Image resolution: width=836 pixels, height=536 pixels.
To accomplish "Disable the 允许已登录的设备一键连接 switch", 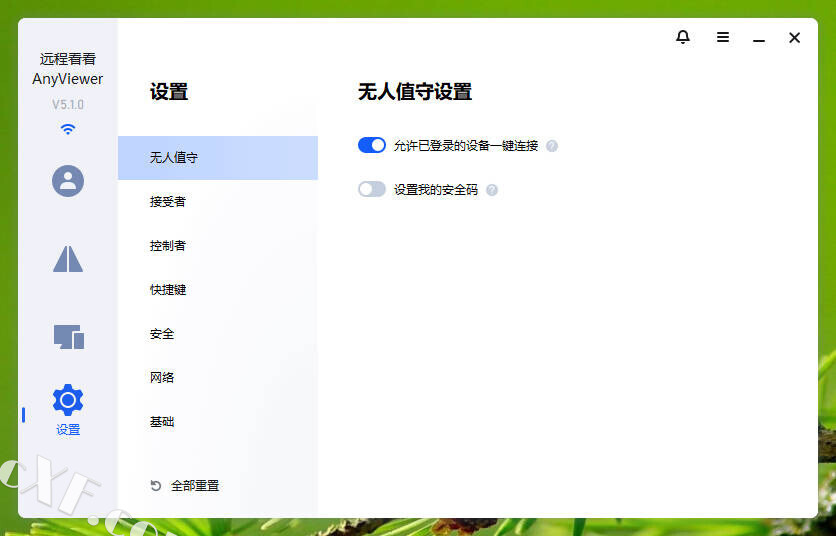I will point(372,145).
